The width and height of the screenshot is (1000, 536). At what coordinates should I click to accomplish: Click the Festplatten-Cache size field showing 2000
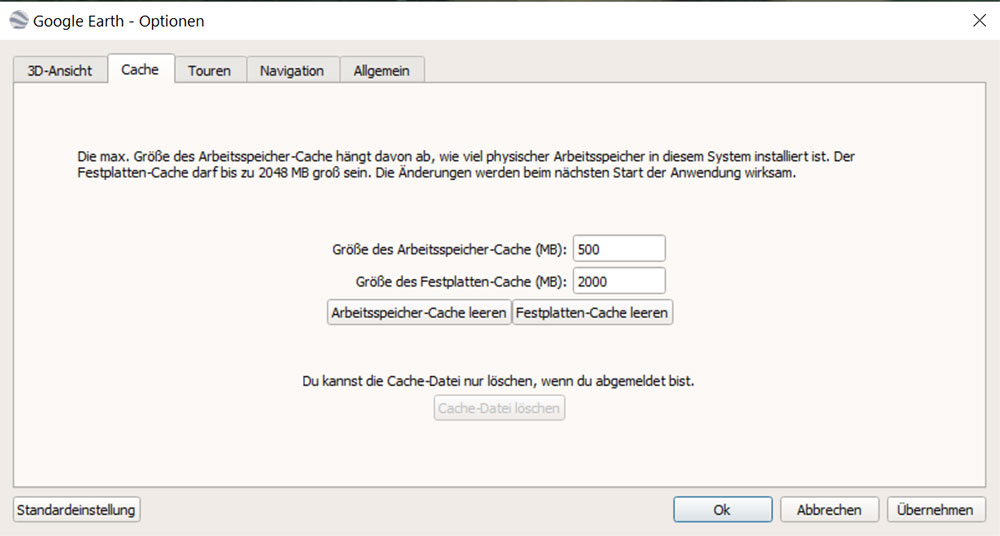point(619,281)
